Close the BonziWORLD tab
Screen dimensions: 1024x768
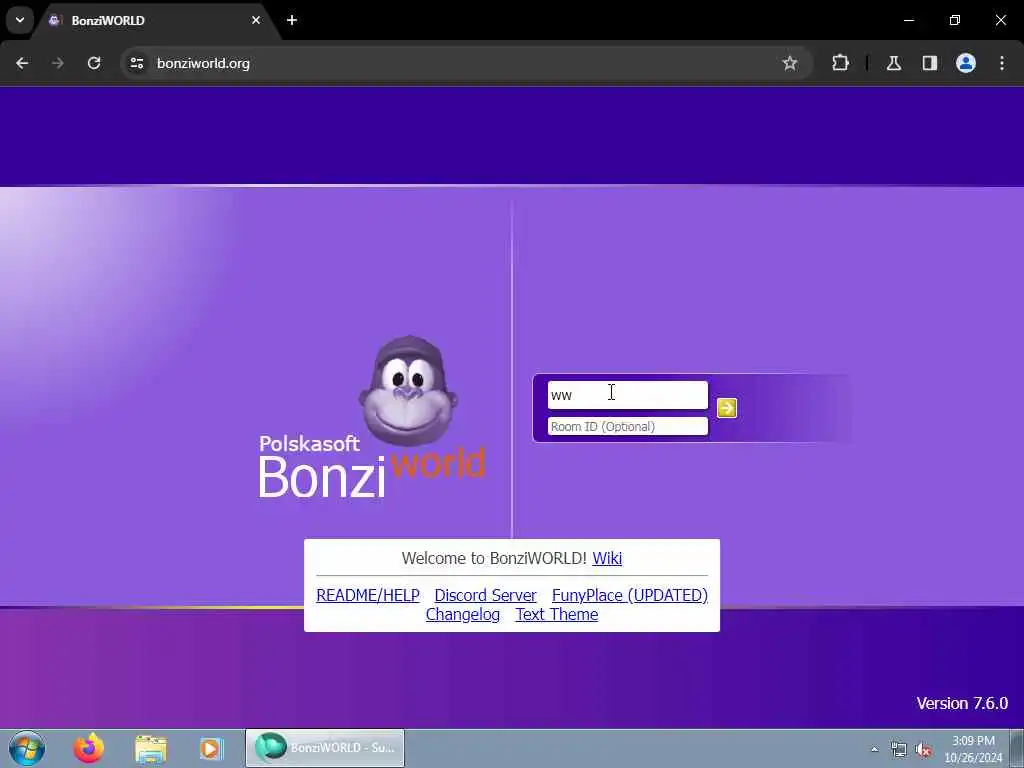click(x=256, y=20)
